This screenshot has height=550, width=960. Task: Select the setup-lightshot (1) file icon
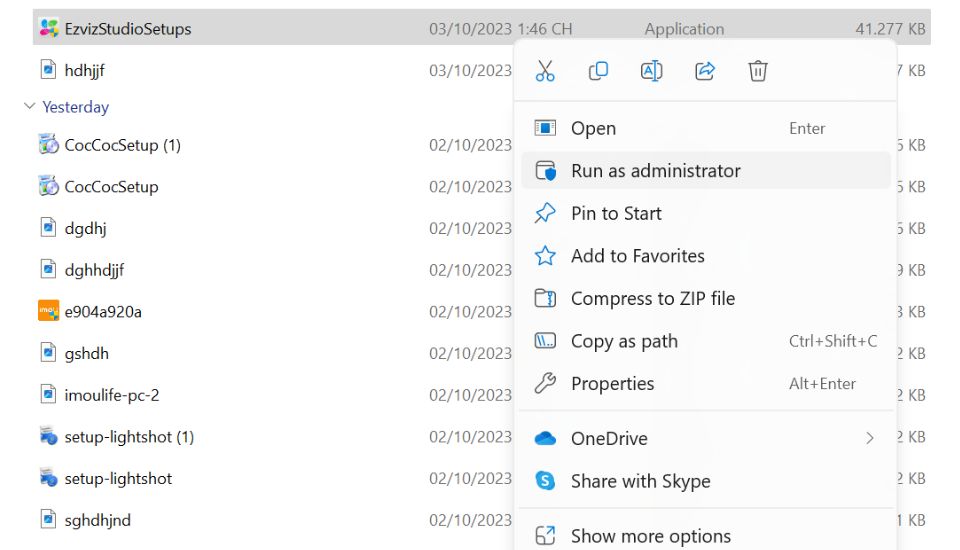pyautogui.click(x=48, y=436)
